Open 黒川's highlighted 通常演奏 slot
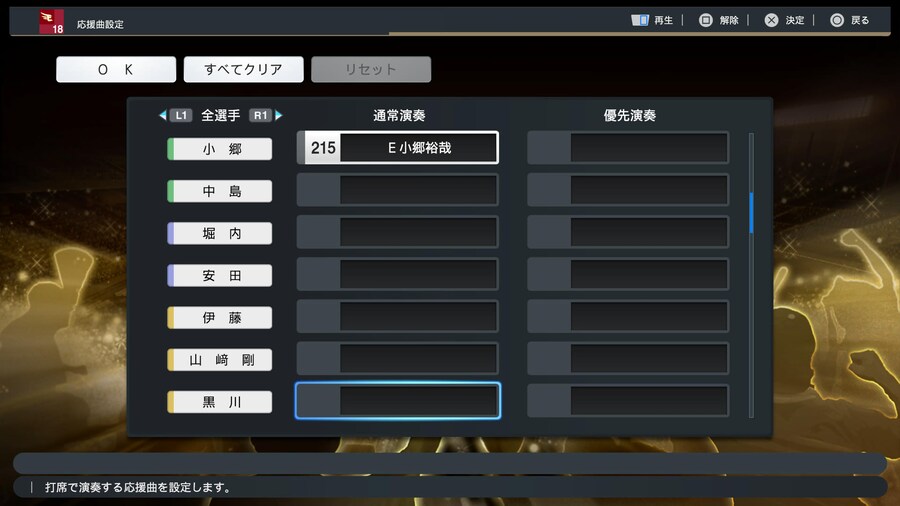Screen dimensions: 900x506 pyautogui.click(x=398, y=400)
